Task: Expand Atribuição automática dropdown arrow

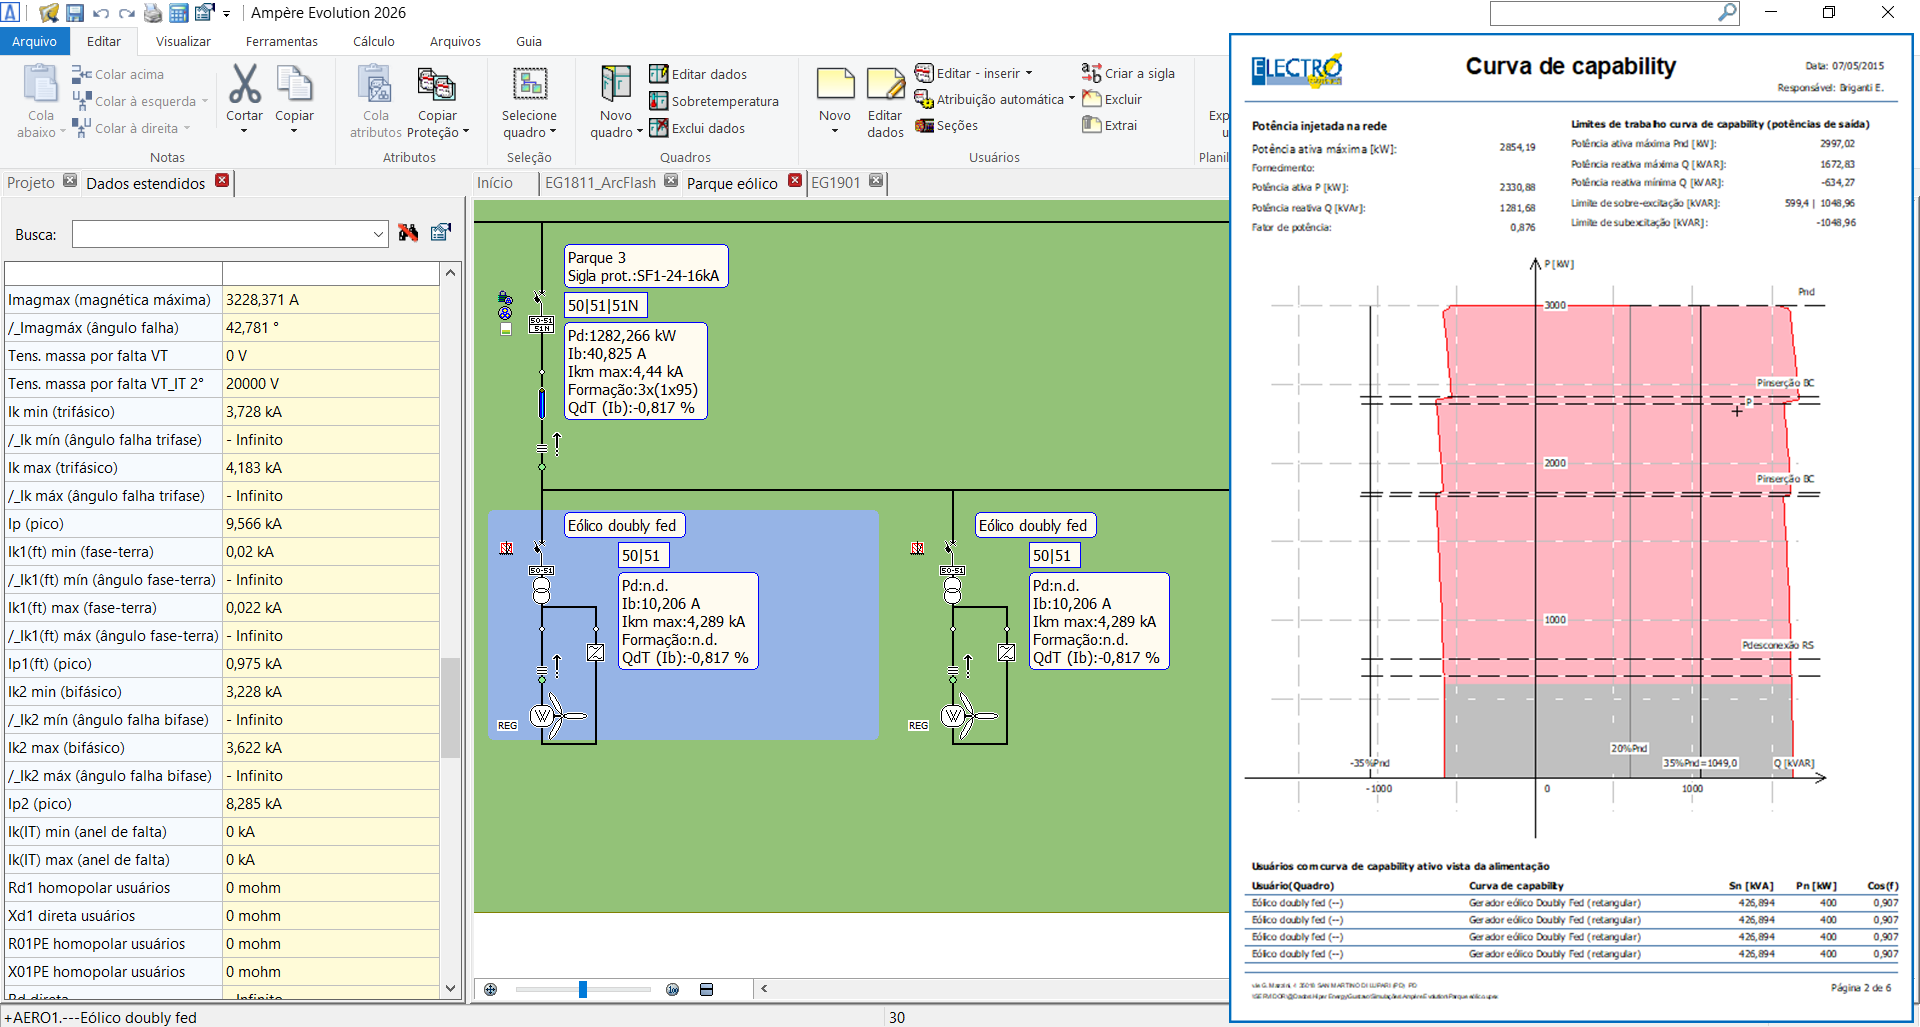Action: click(x=1072, y=99)
